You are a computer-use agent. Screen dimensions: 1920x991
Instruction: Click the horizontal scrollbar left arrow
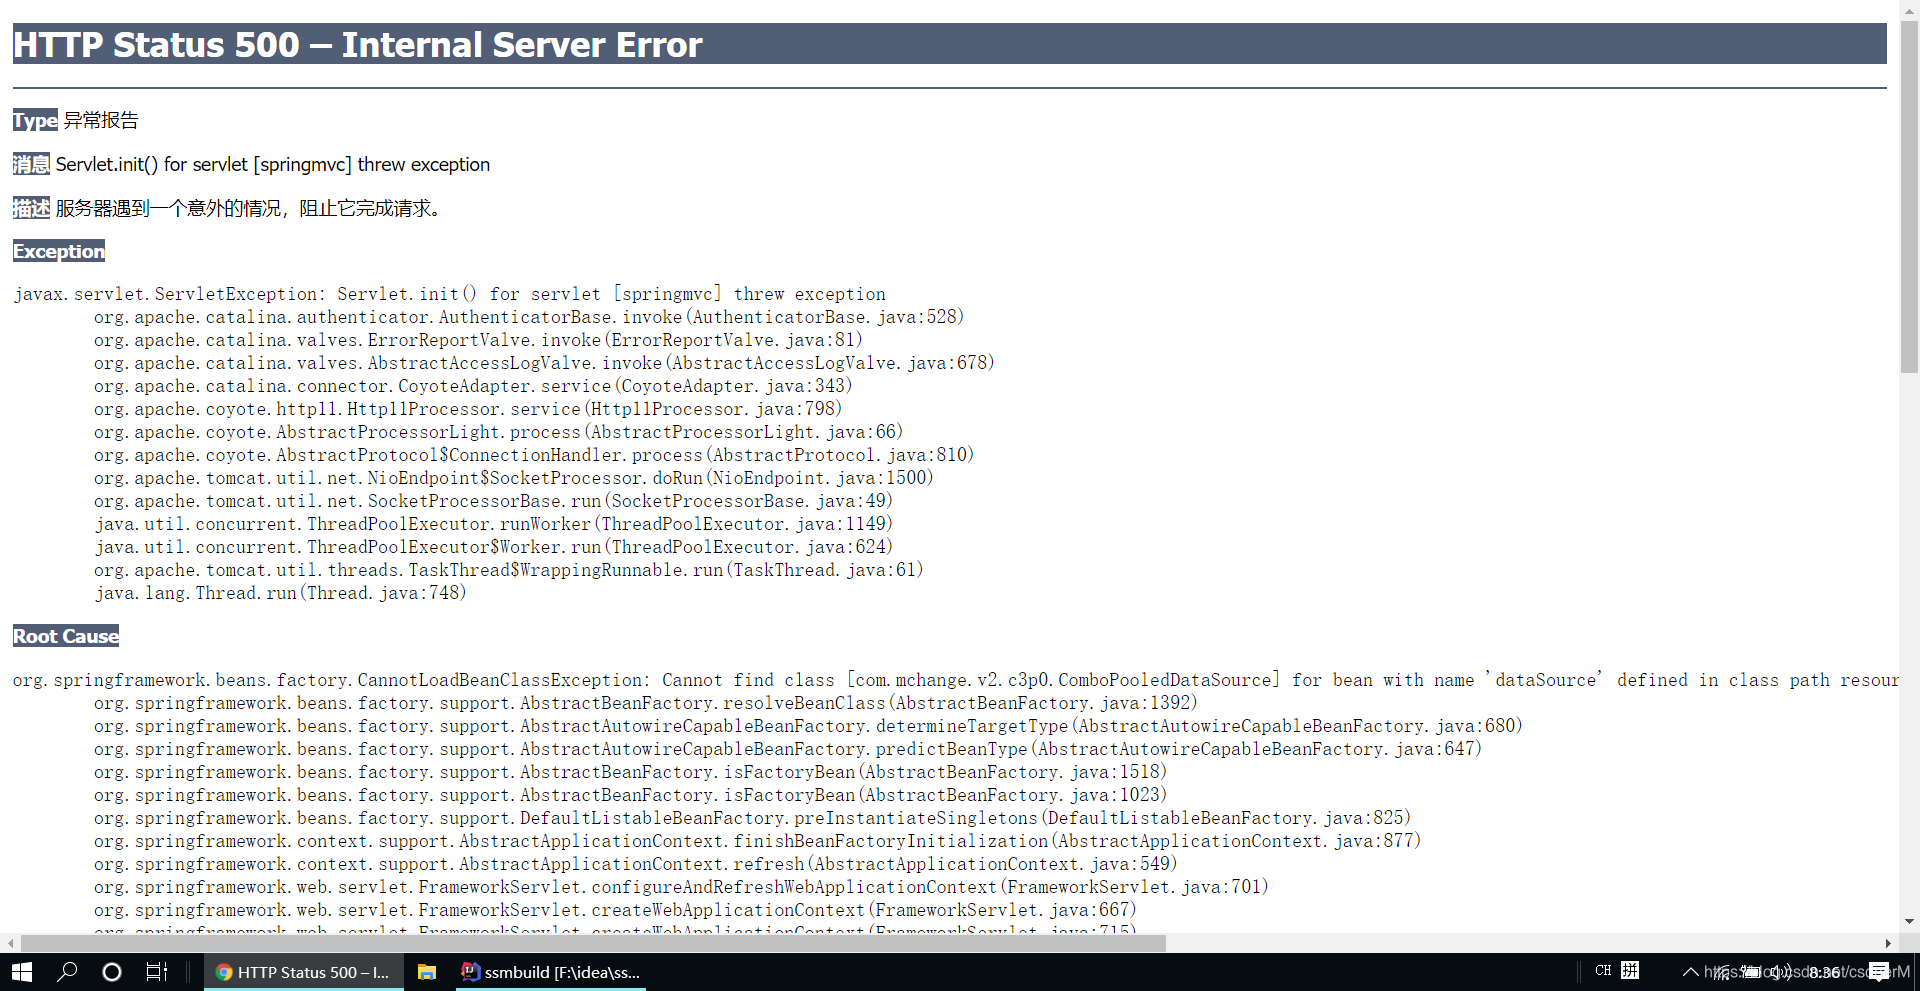click(9, 943)
